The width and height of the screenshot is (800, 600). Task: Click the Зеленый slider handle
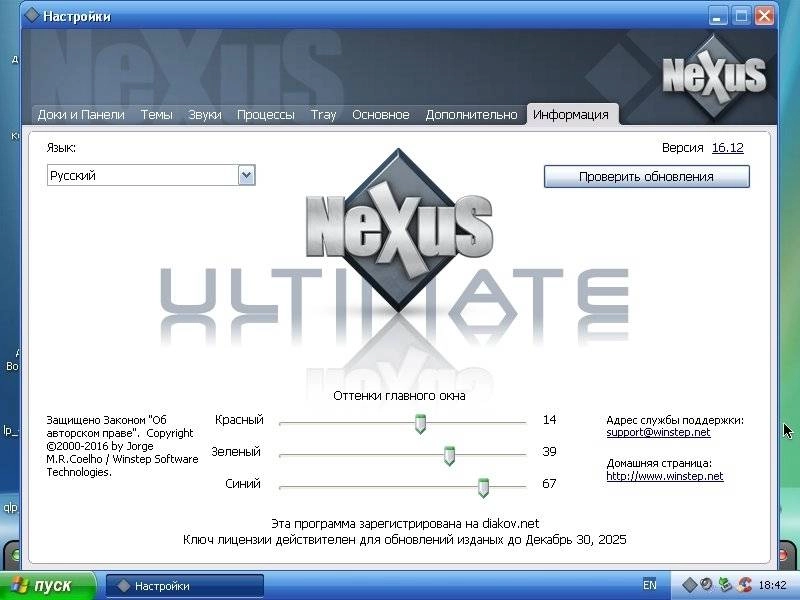(449, 456)
